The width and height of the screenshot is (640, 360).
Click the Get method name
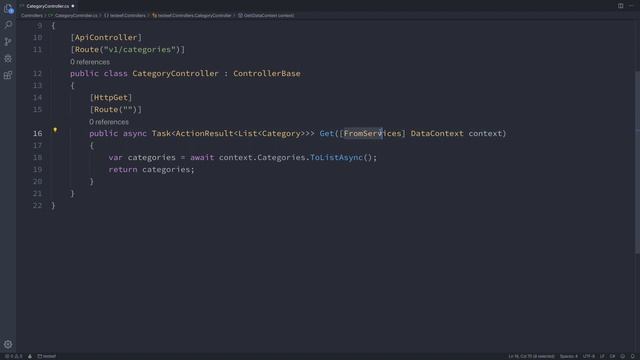(x=327, y=133)
